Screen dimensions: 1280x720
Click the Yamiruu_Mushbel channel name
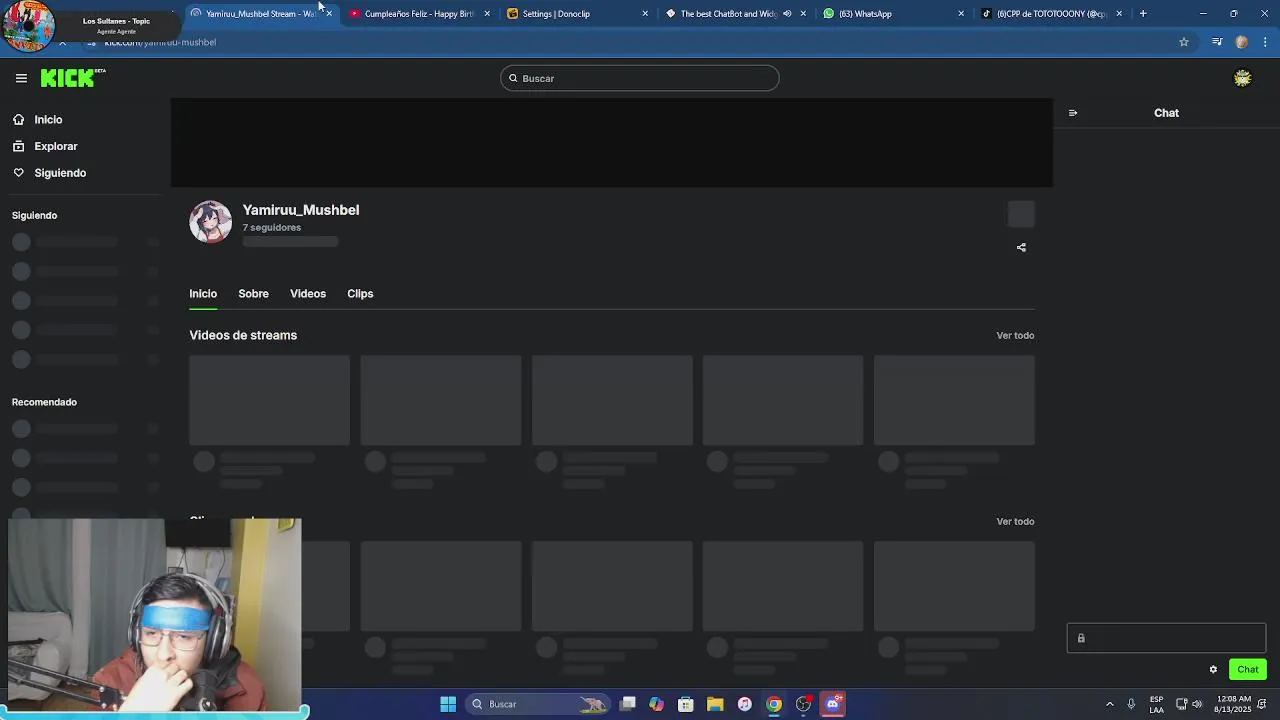(301, 210)
